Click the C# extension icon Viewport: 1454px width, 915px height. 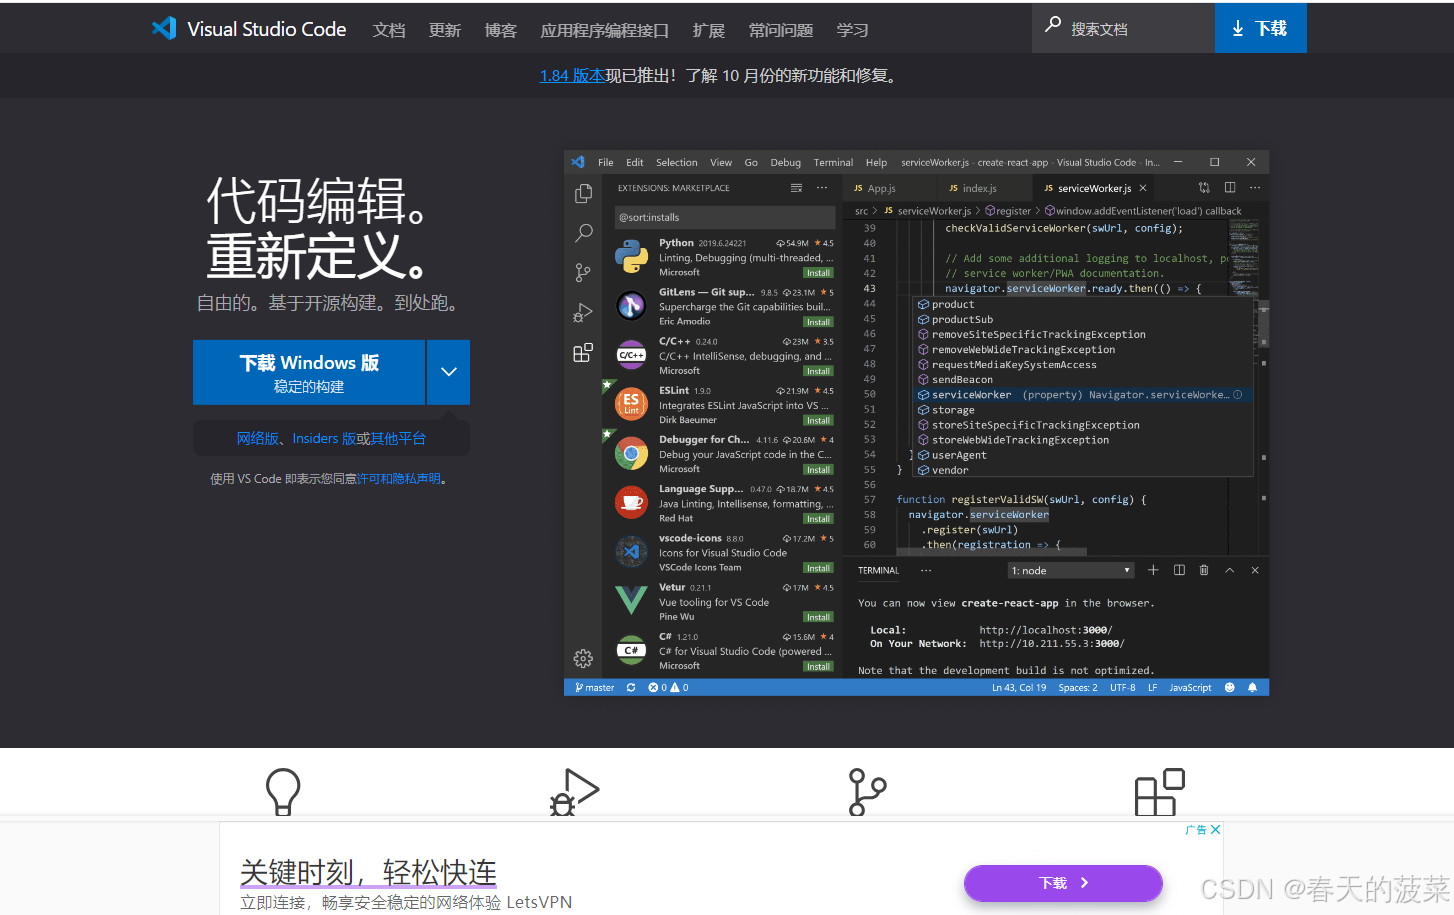click(x=631, y=650)
